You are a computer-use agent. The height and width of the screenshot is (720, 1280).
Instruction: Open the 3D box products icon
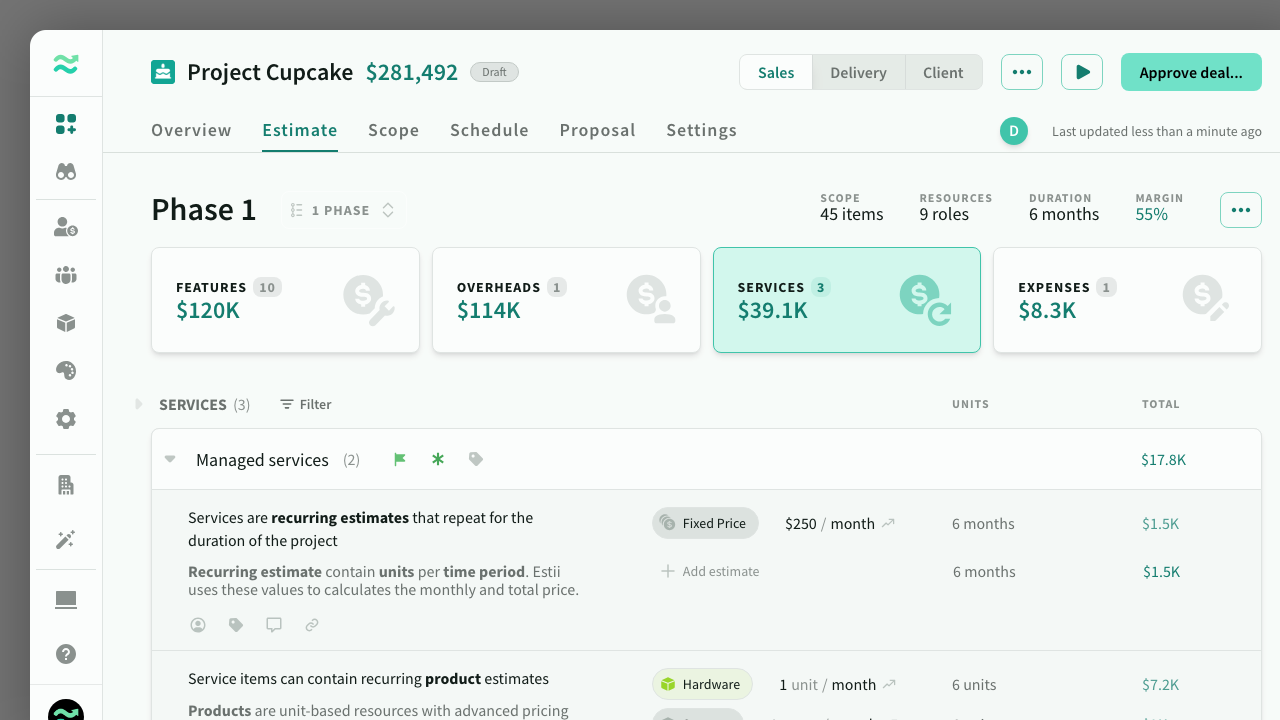tap(66, 323)
